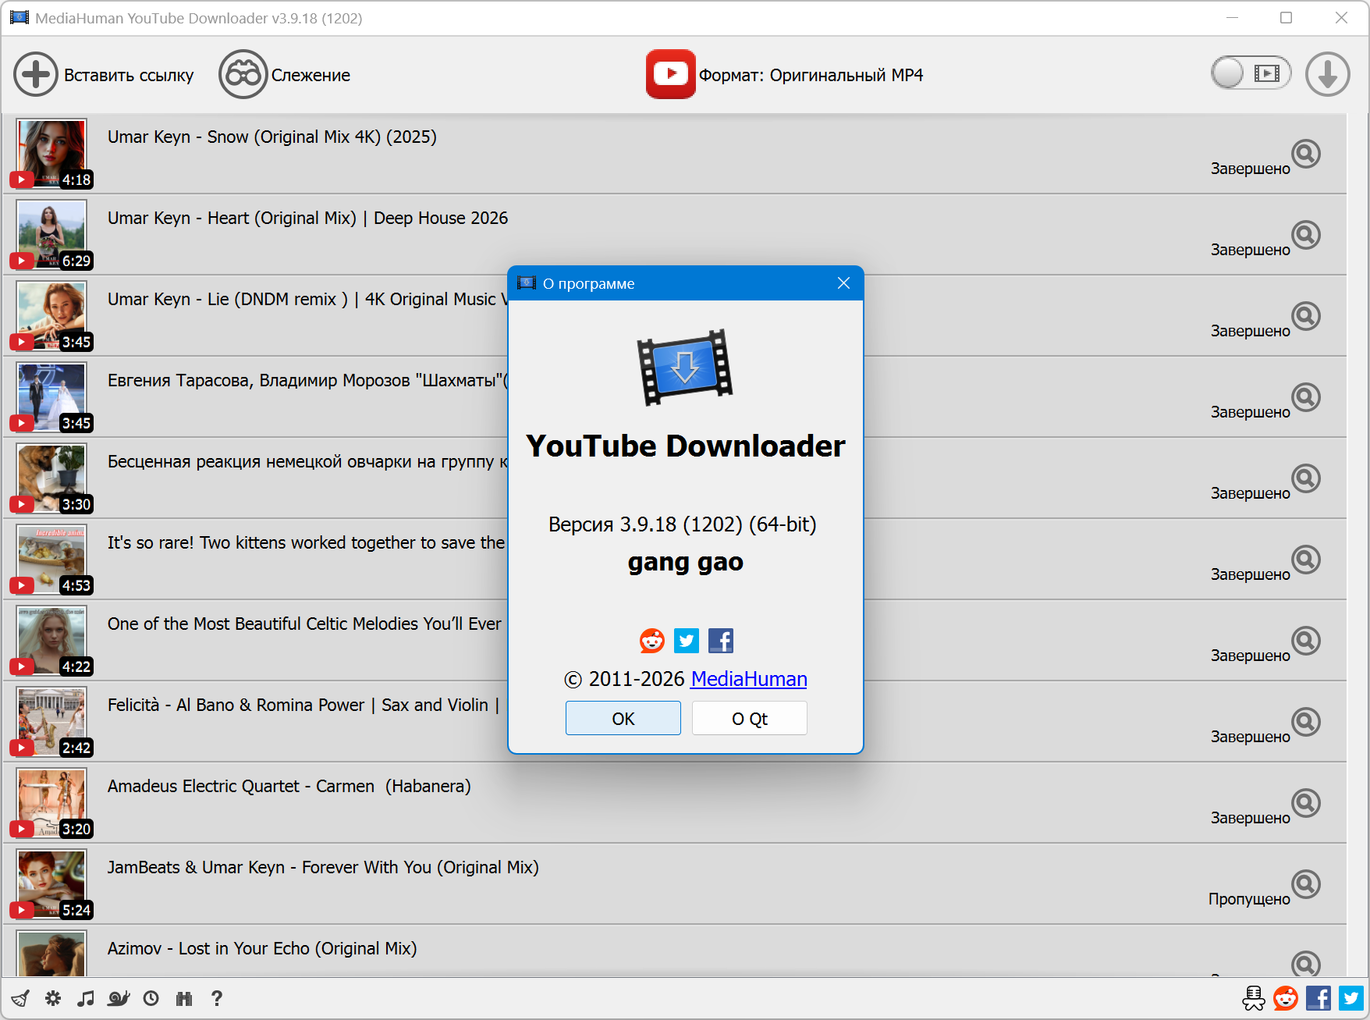Click the Twitter icon in the About dialog

[x=687, y=641]
